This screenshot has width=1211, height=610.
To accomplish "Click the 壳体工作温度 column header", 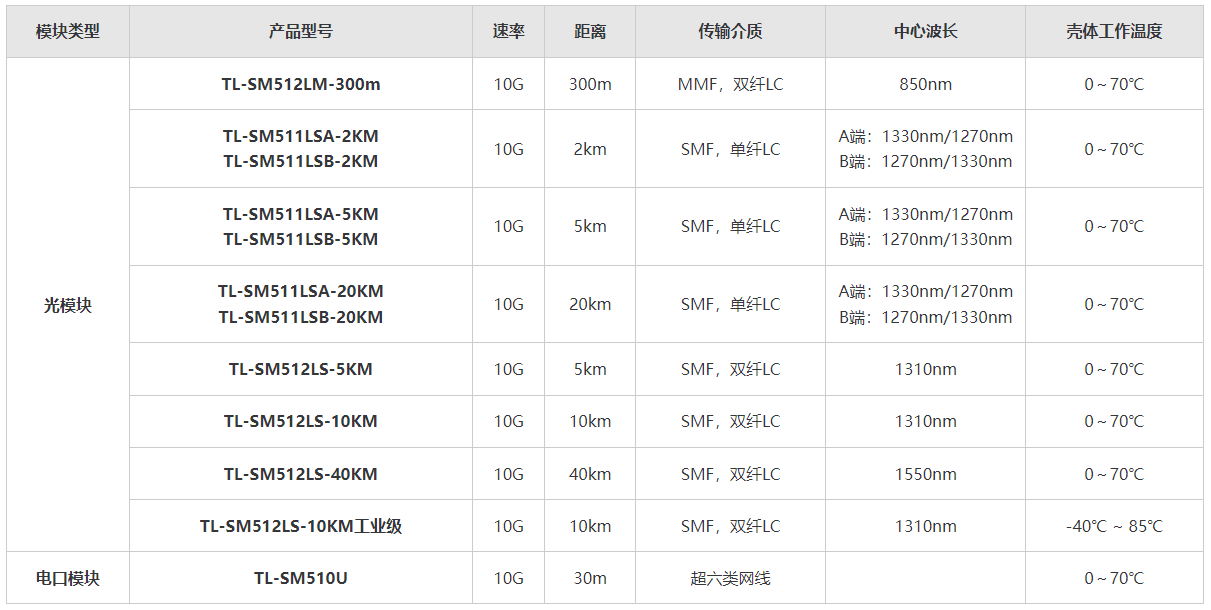I will click(x=1114, y=31).
